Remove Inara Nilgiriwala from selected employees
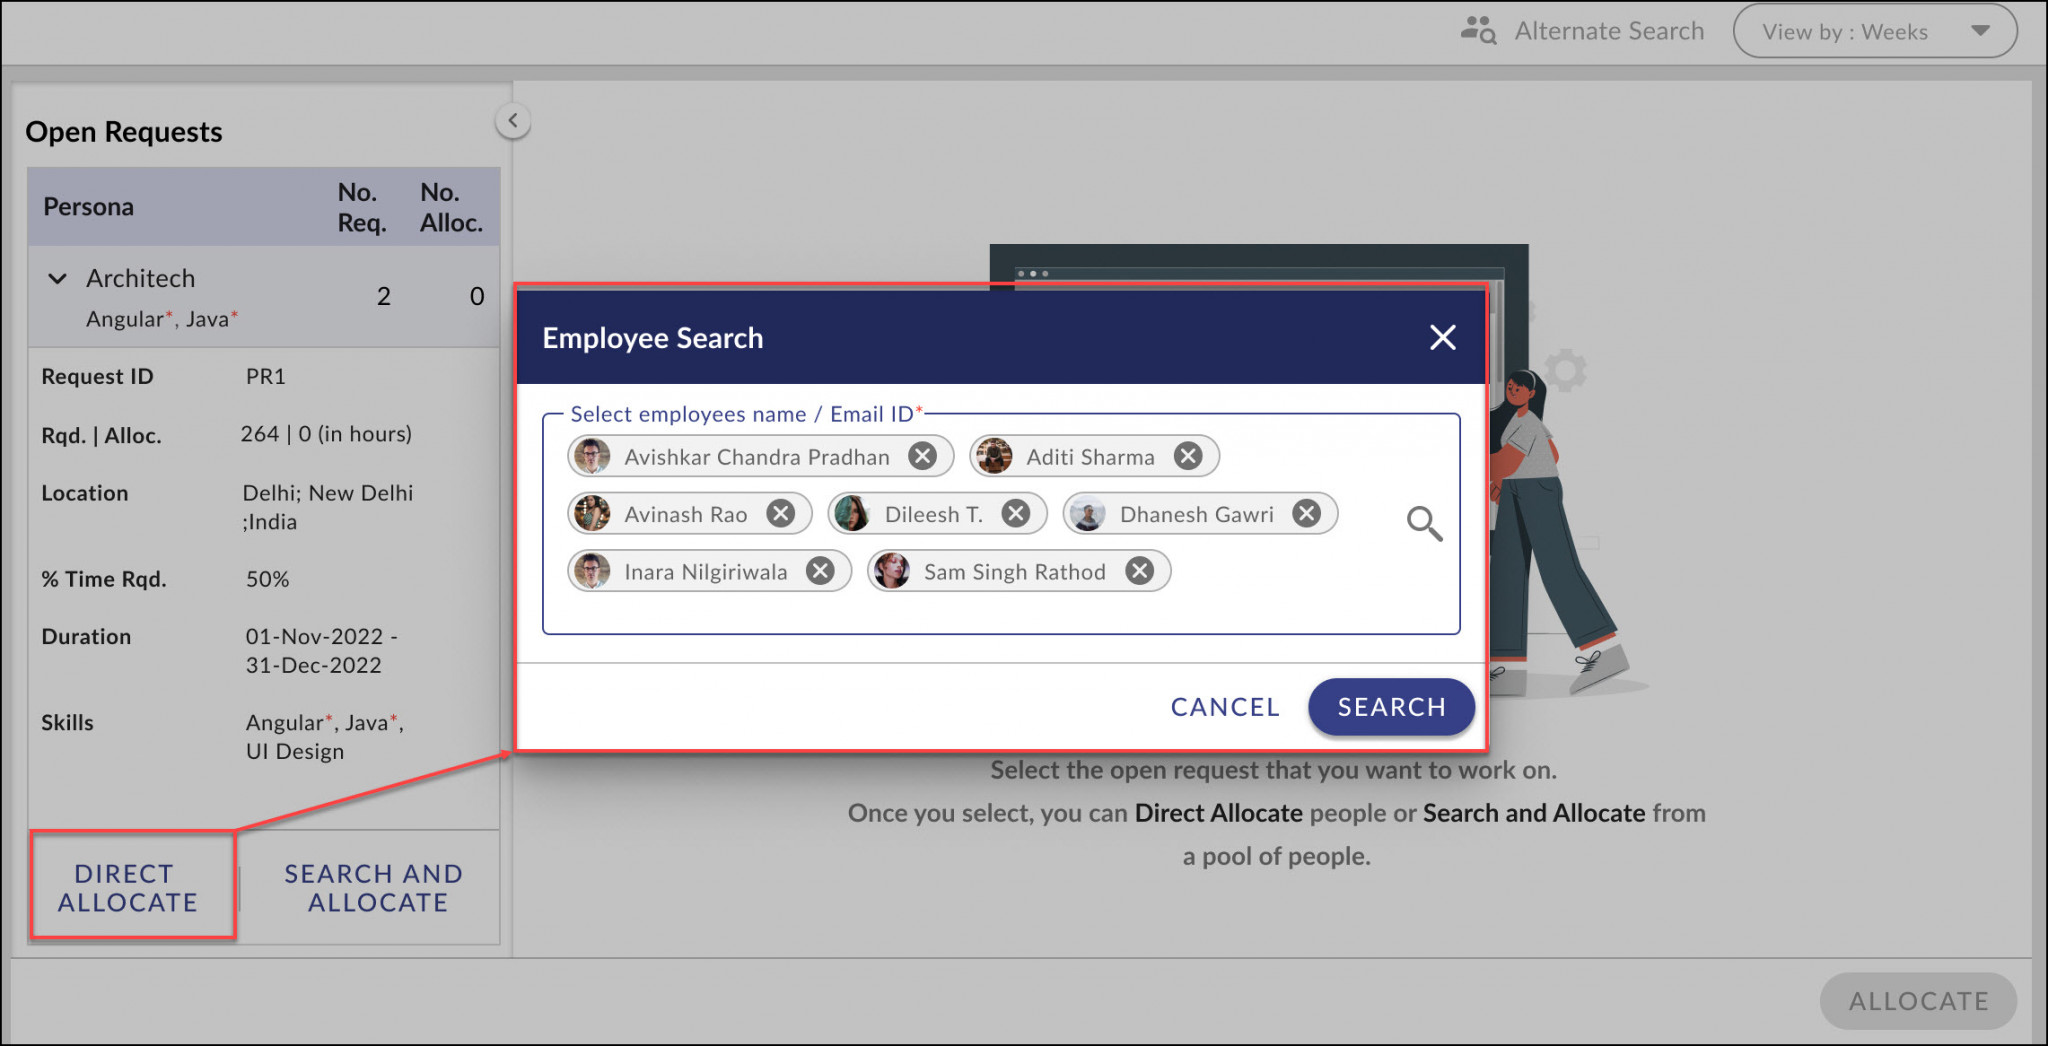The height and width of the screenshot is (1046, 2048). (820, 570)
